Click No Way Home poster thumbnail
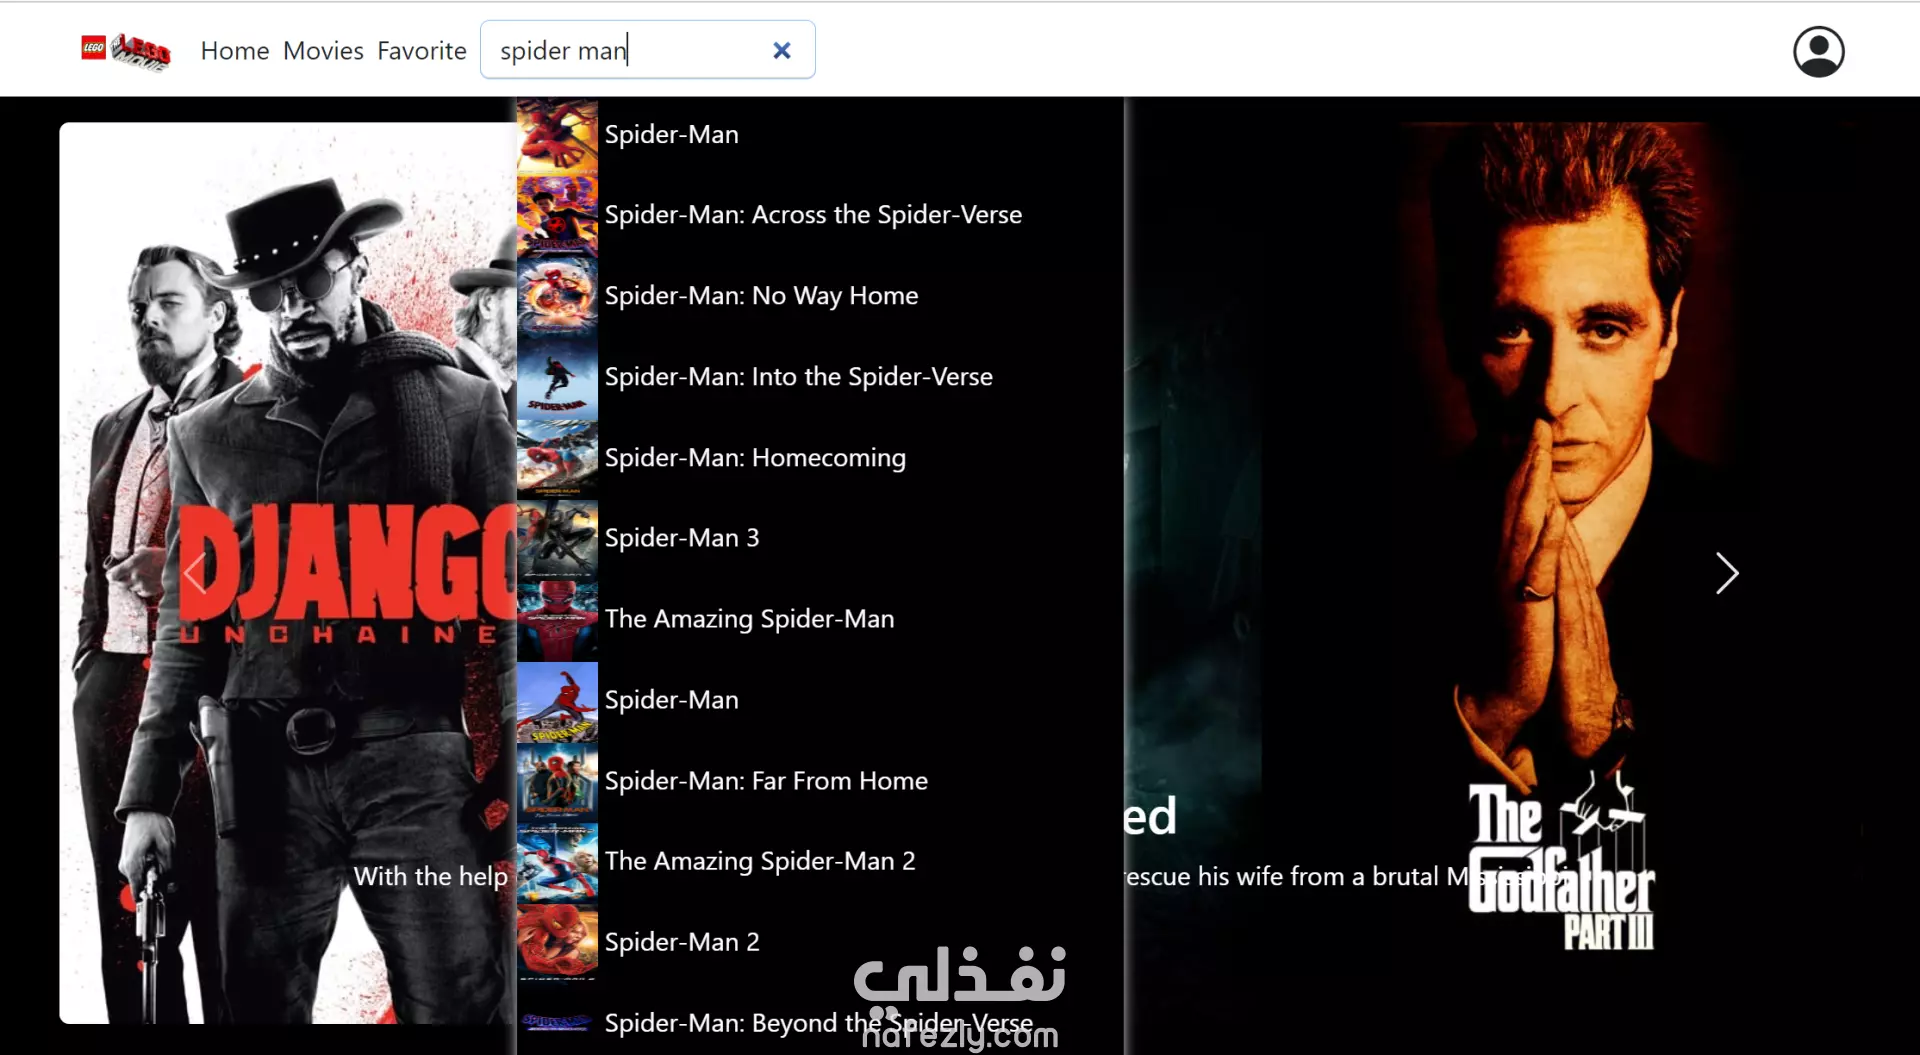This screenshot has height=1055, width=1920. pos(557,297)
